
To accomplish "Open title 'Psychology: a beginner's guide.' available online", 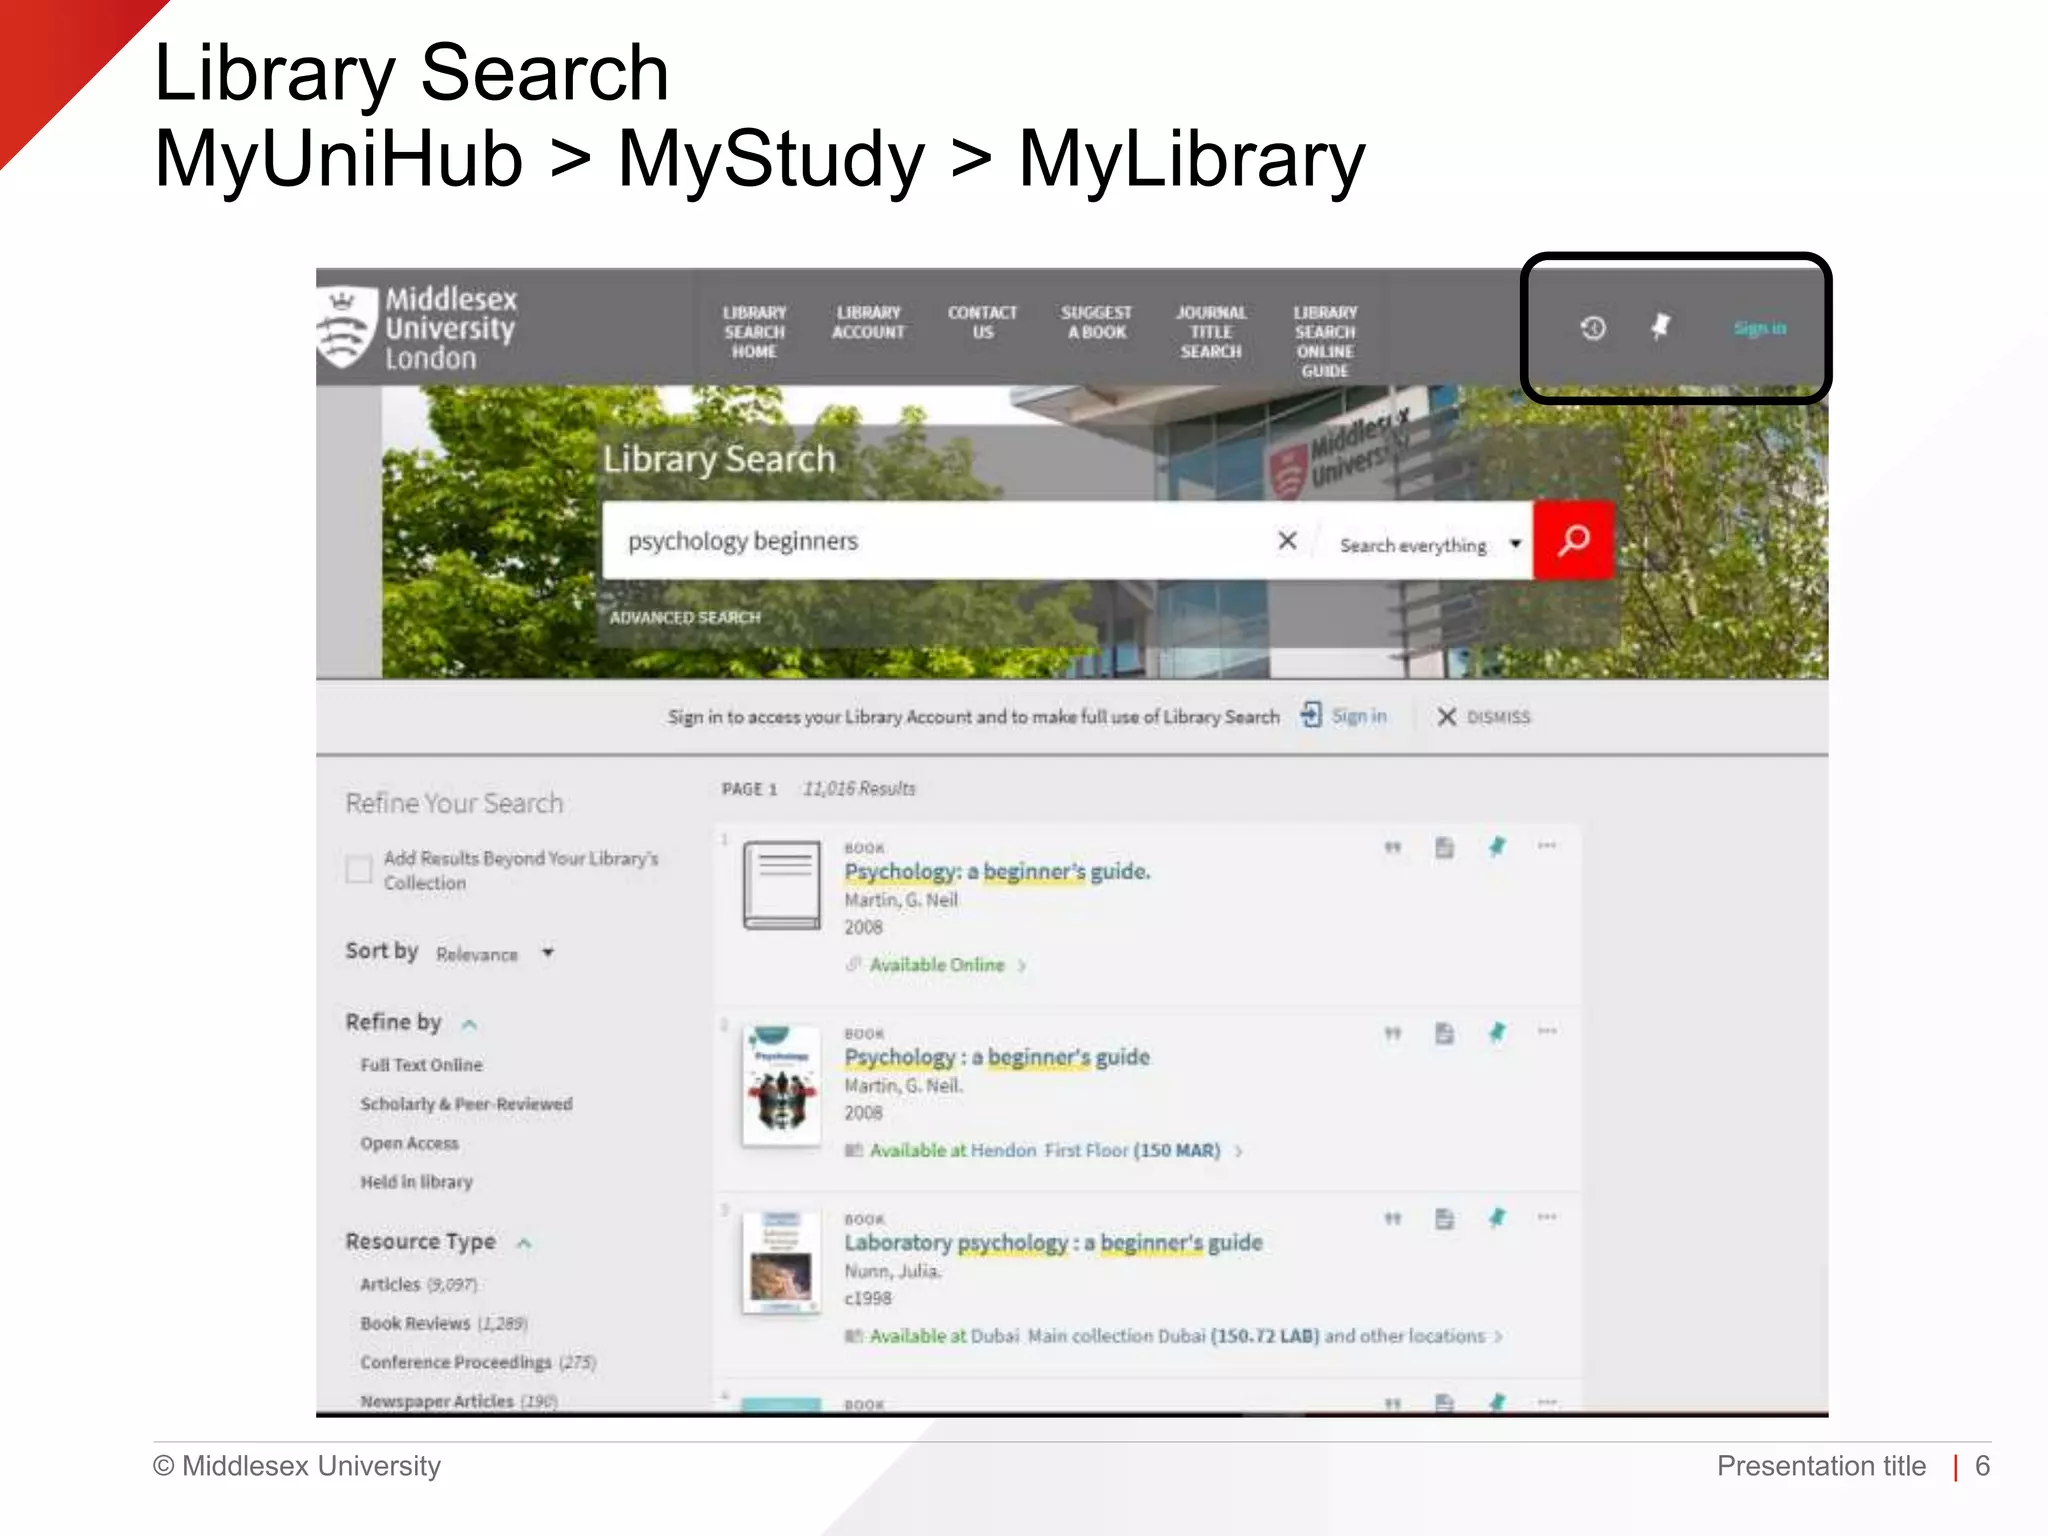I will pyautogui.click(x=997, y=871).
